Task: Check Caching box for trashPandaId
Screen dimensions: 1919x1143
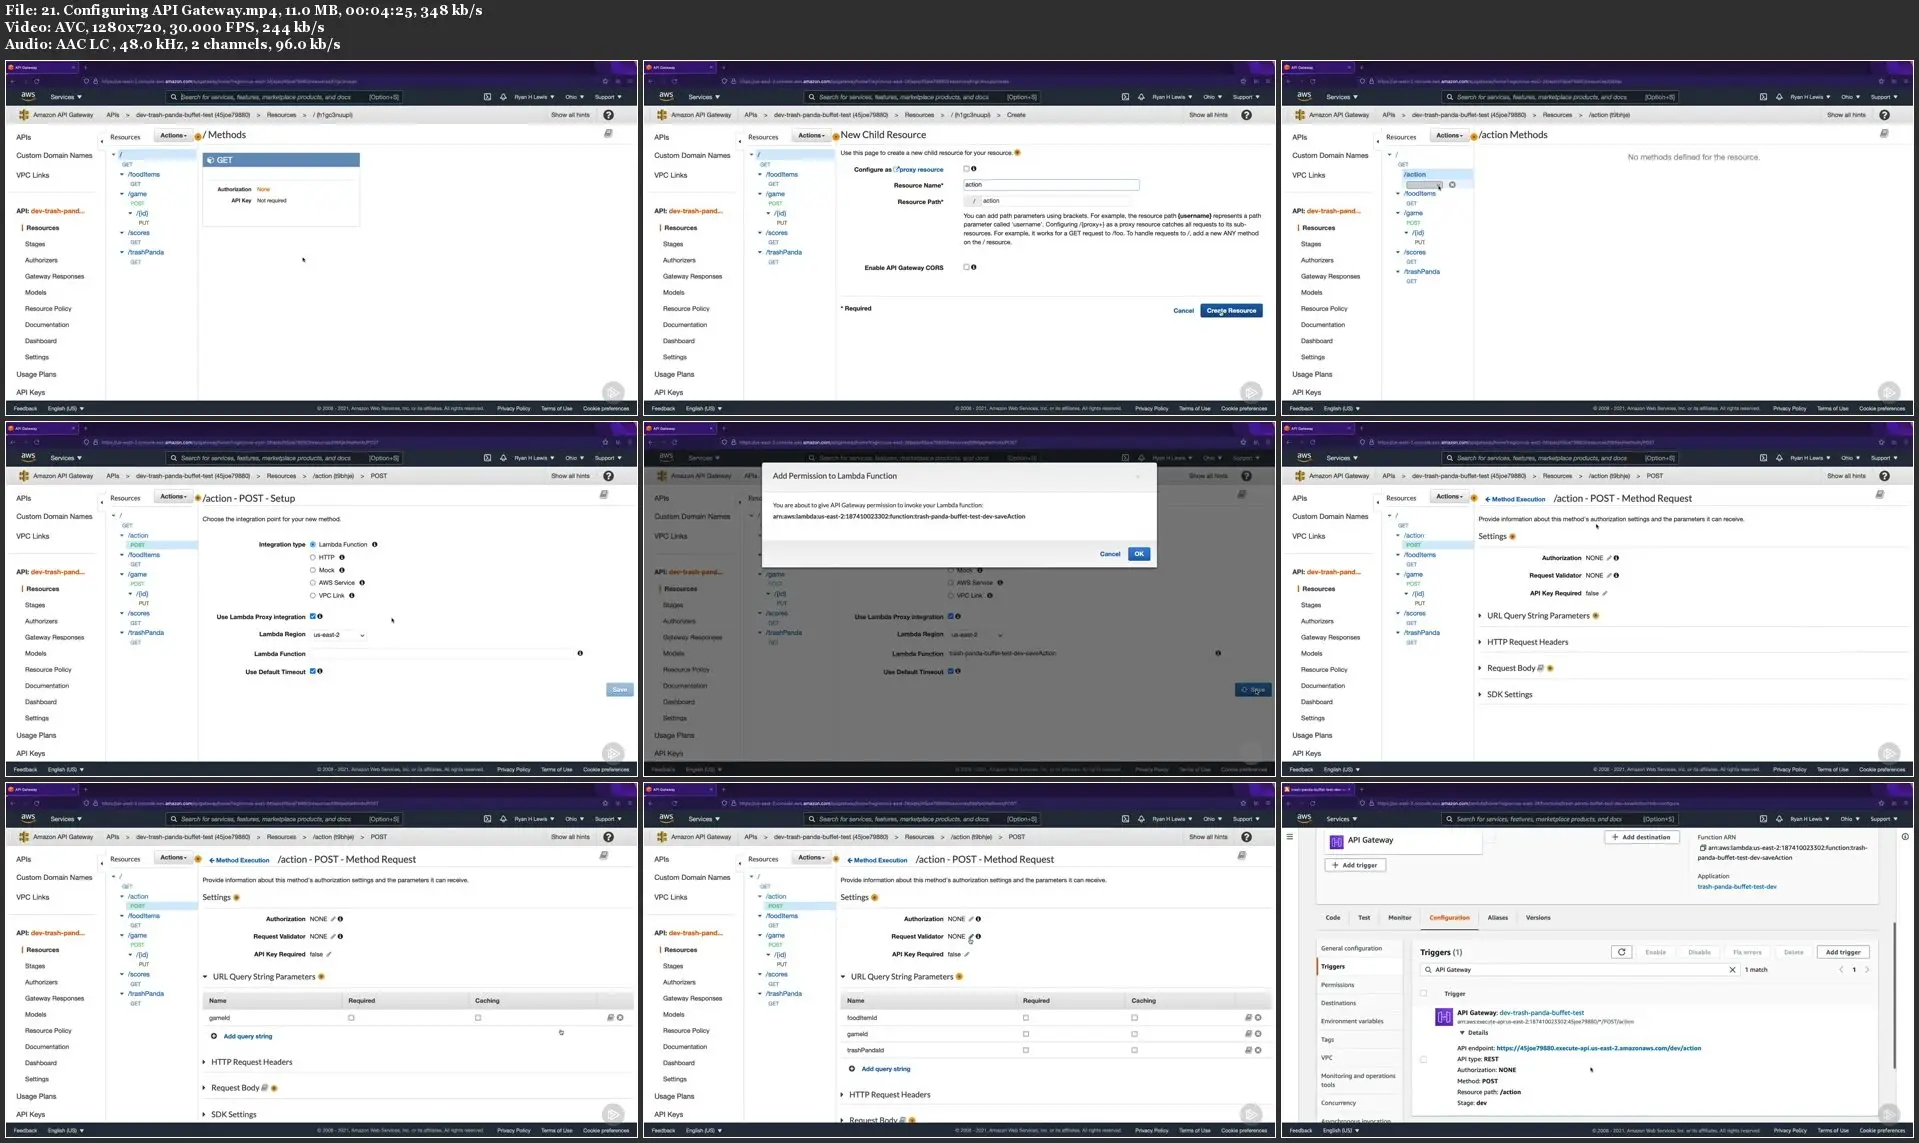Action: (x=1134, y=1050)
